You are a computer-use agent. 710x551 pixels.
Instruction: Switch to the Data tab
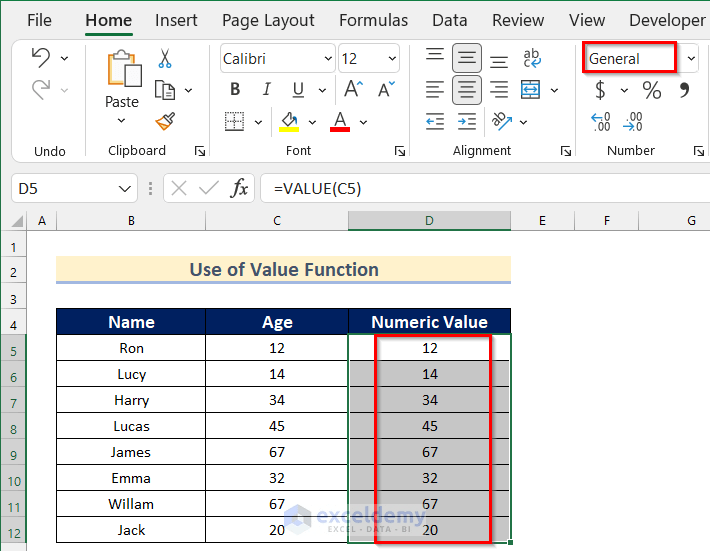449,20
